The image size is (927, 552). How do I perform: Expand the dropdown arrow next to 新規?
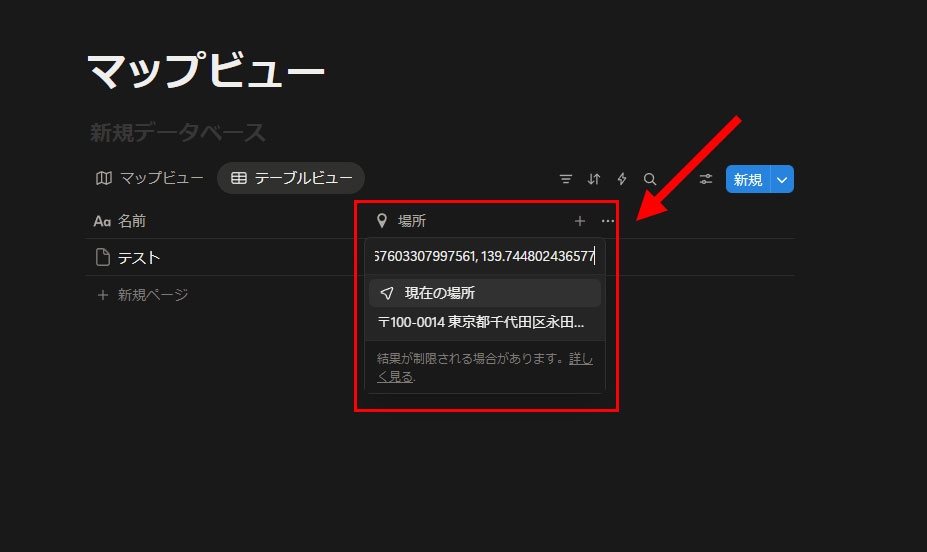[782, 180]
